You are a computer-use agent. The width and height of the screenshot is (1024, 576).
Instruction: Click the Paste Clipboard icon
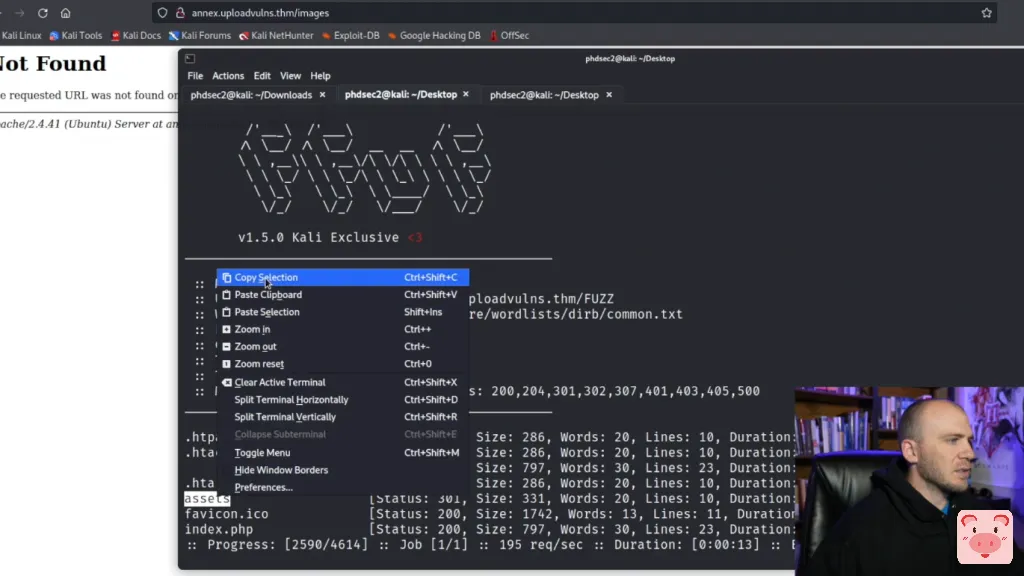coord(227,295)
